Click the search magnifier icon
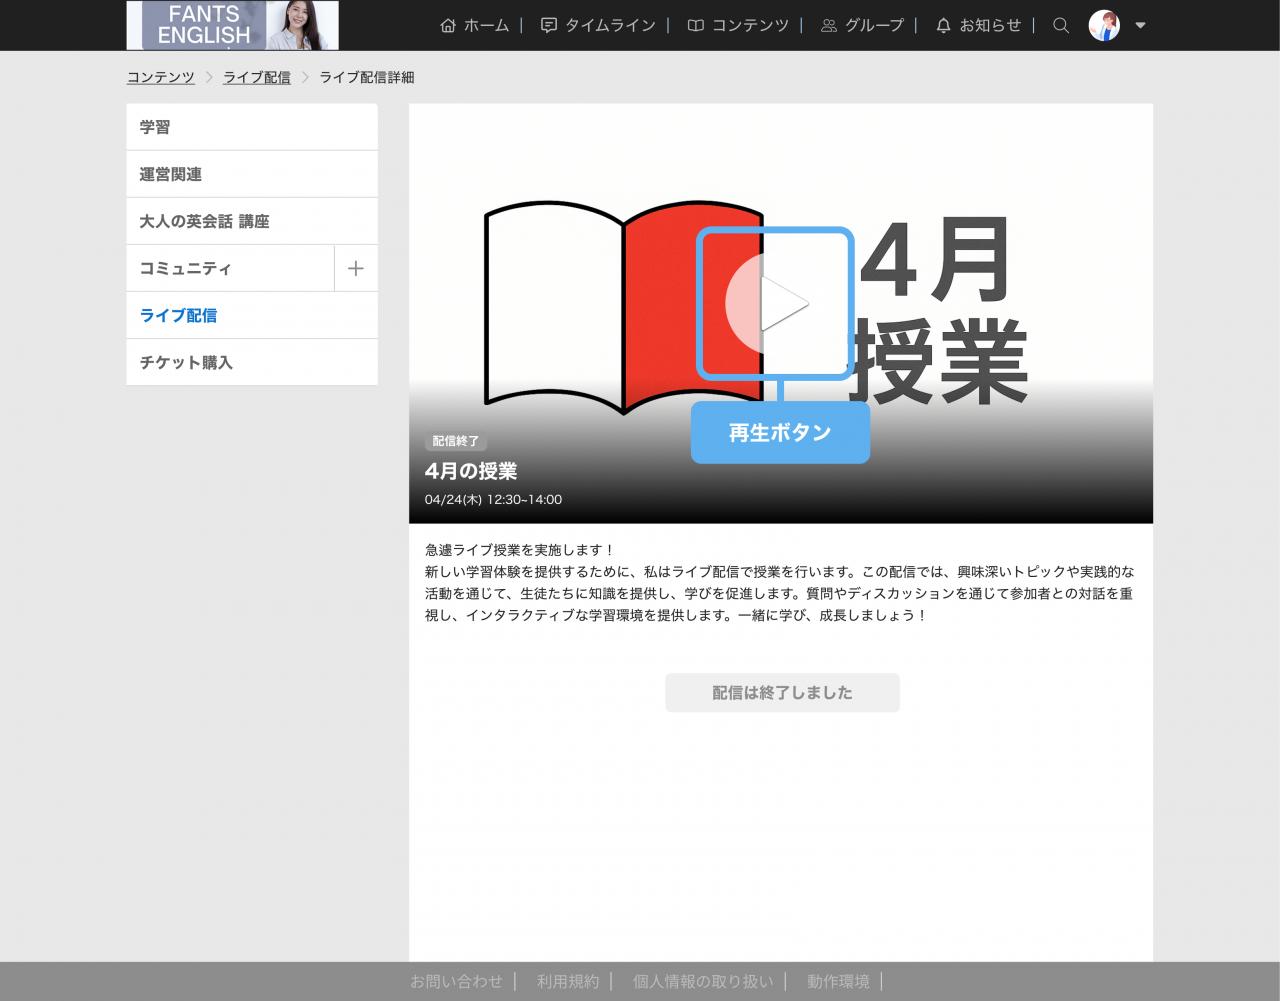 pyautogui.click(x=1061, y=25)
